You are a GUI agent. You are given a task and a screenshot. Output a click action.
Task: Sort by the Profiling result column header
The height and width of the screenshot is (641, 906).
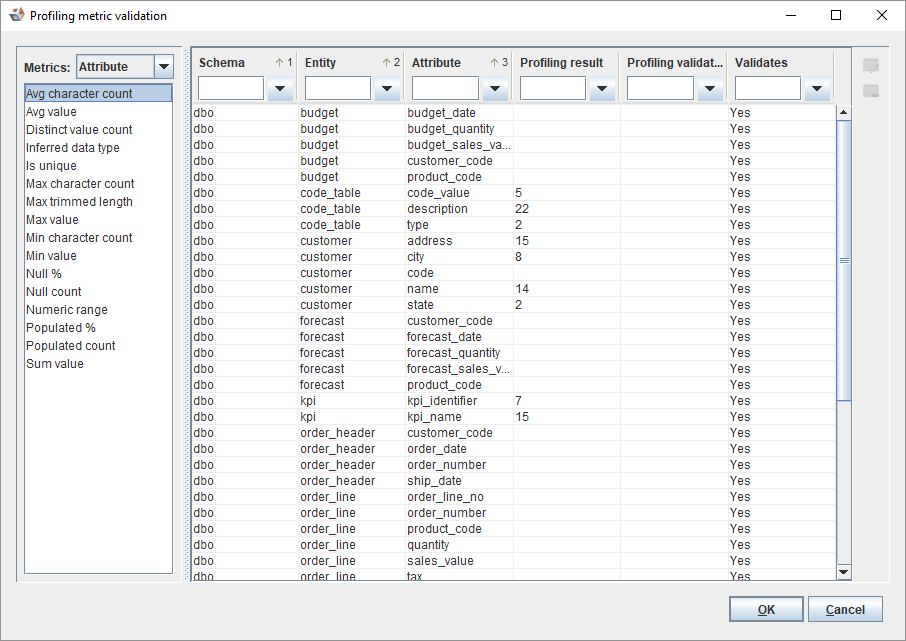[561, 63]
